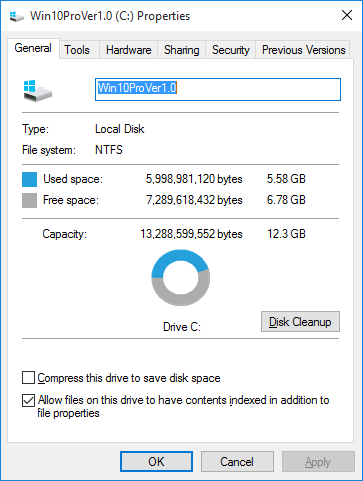Viewport: 363px width, 481px height.
Task: Click the Drive C: label under chart
Action: 182,327
